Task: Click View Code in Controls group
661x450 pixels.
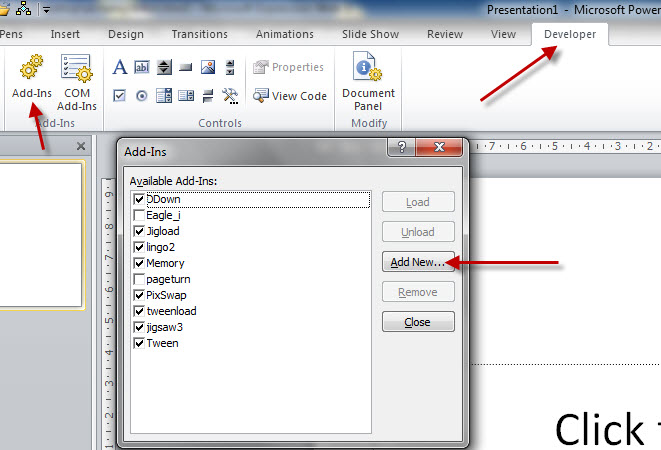Action: 290,96
